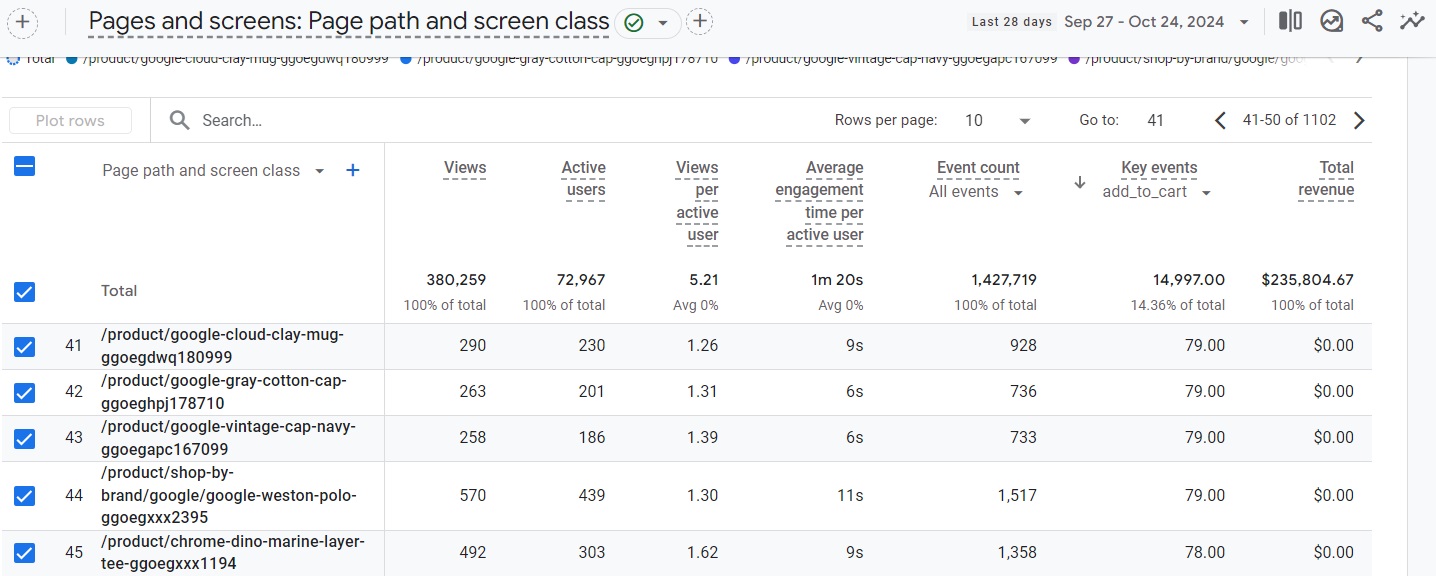This screenshot has height=576, width=1436.
Task: Click the add comparison plus icon left of title
Action: tap(22, 22)
